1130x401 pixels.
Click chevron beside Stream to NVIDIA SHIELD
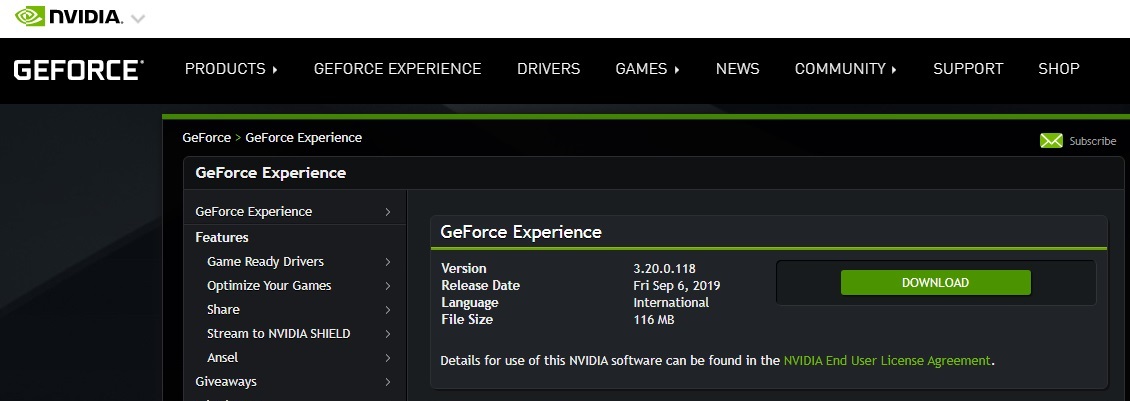(388, 334)
